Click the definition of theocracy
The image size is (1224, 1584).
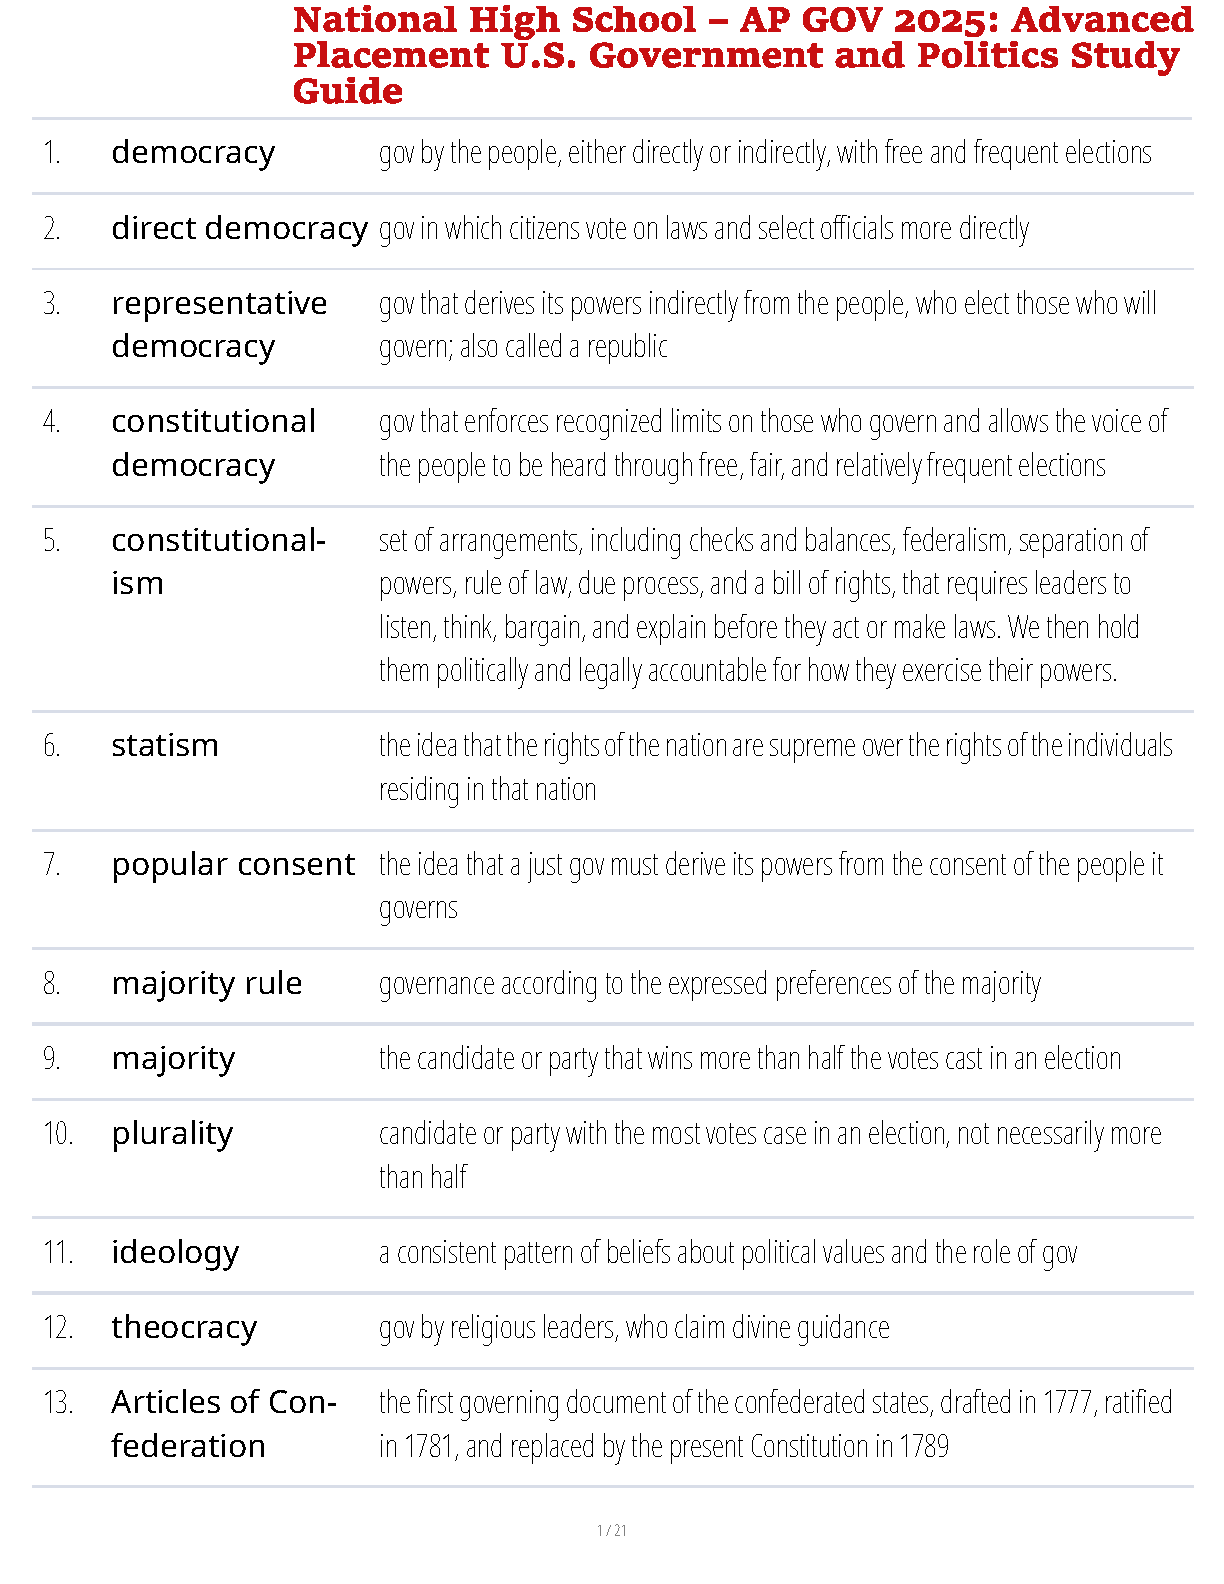tap(634, 1327)
